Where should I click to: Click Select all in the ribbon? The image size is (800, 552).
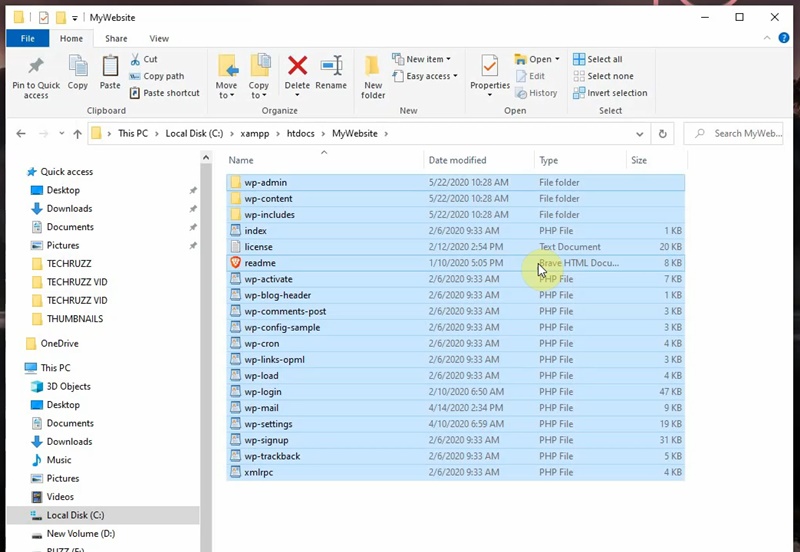597,59
